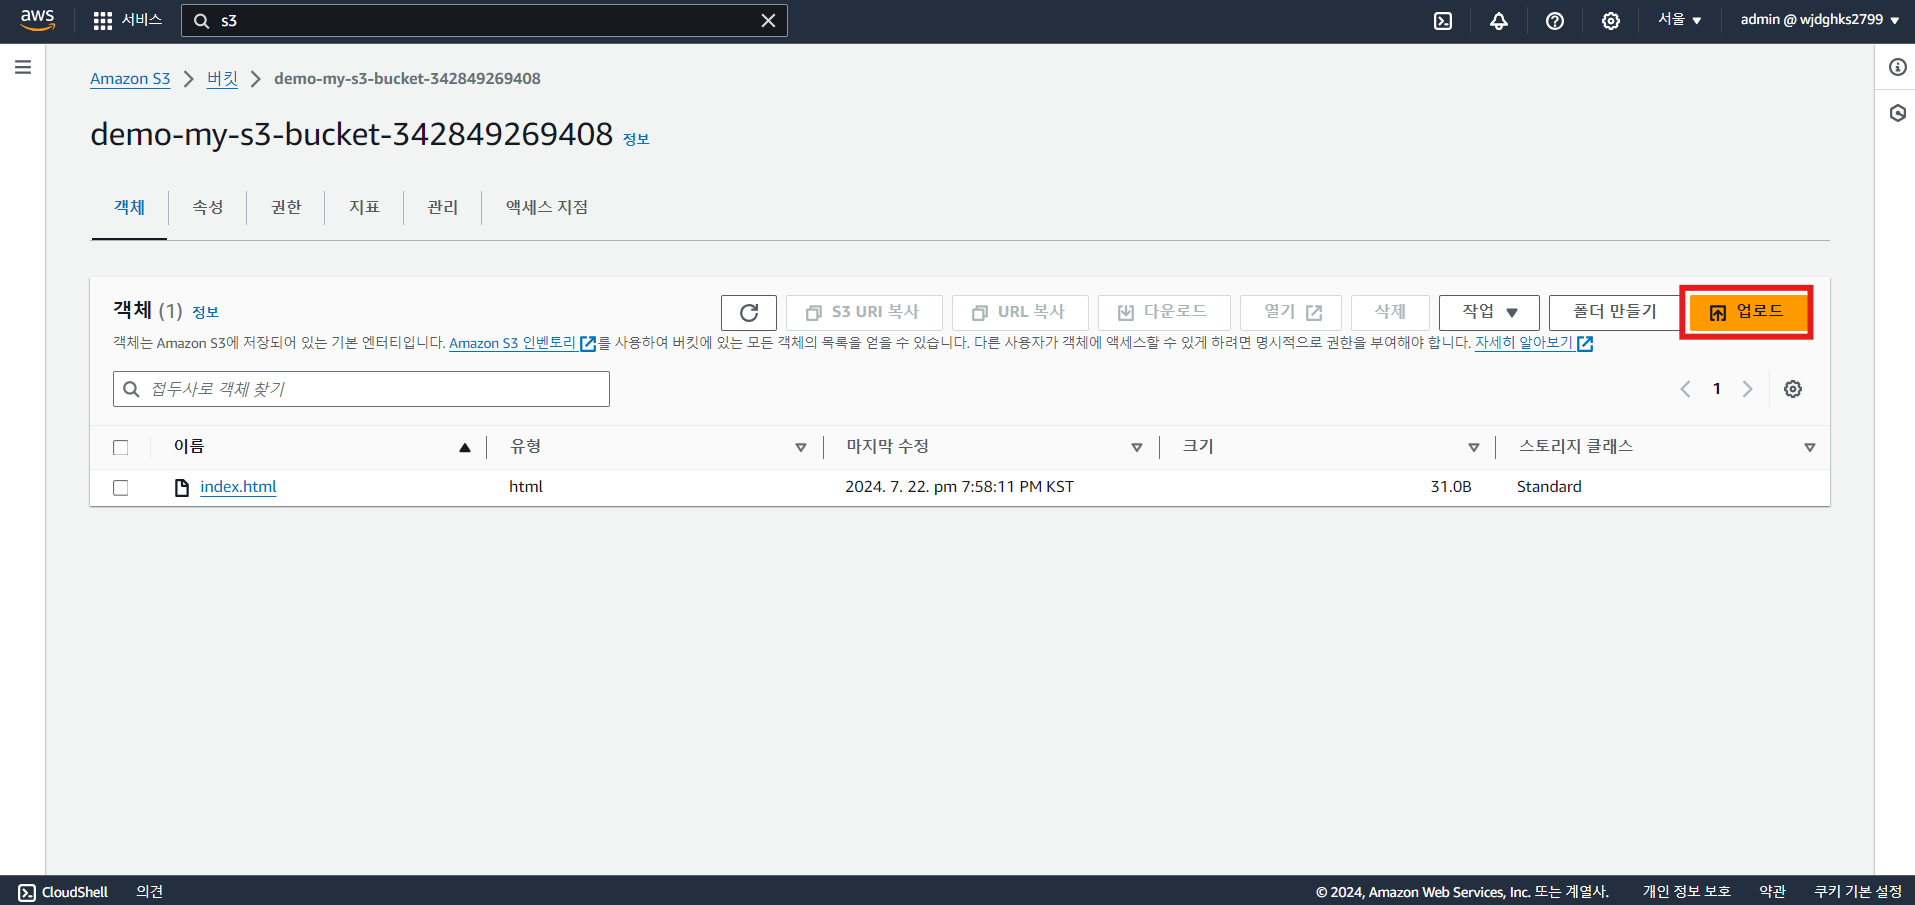The height and width of the screenshot is (905, 1915).
Task: Open CloudShell in the footer
Action: 63,892
